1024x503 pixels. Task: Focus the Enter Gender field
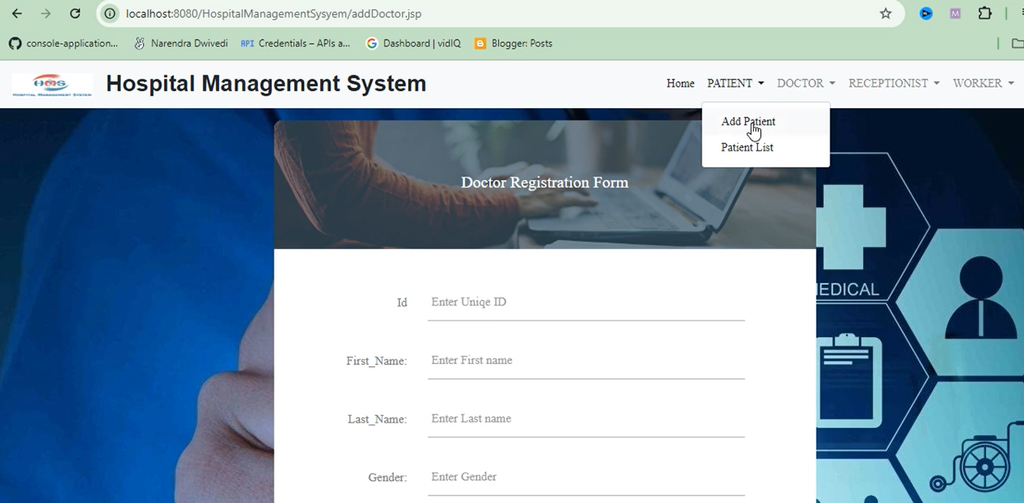586,477
